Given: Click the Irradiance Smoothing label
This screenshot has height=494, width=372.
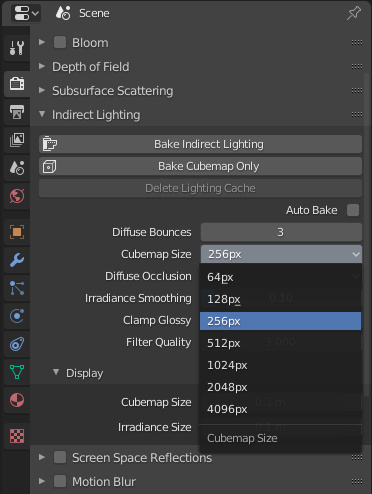Looking at the screenshot, I should click(138, 298).
